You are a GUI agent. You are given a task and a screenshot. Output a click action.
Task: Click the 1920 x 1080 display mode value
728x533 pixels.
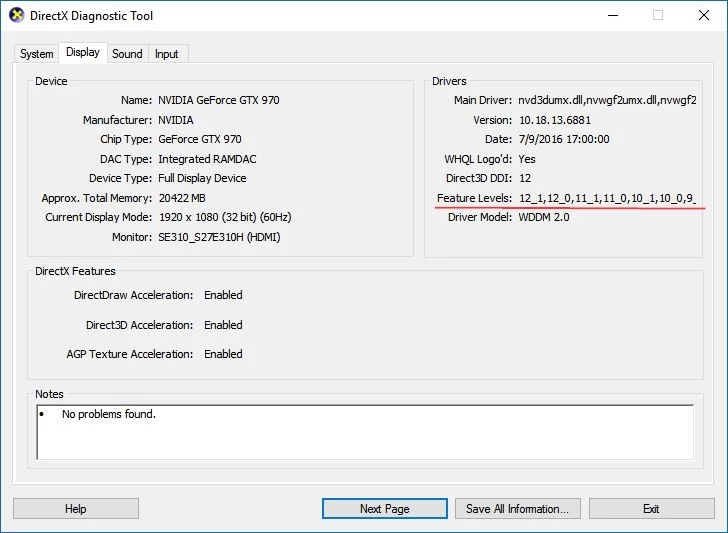[x=225, y=217]
